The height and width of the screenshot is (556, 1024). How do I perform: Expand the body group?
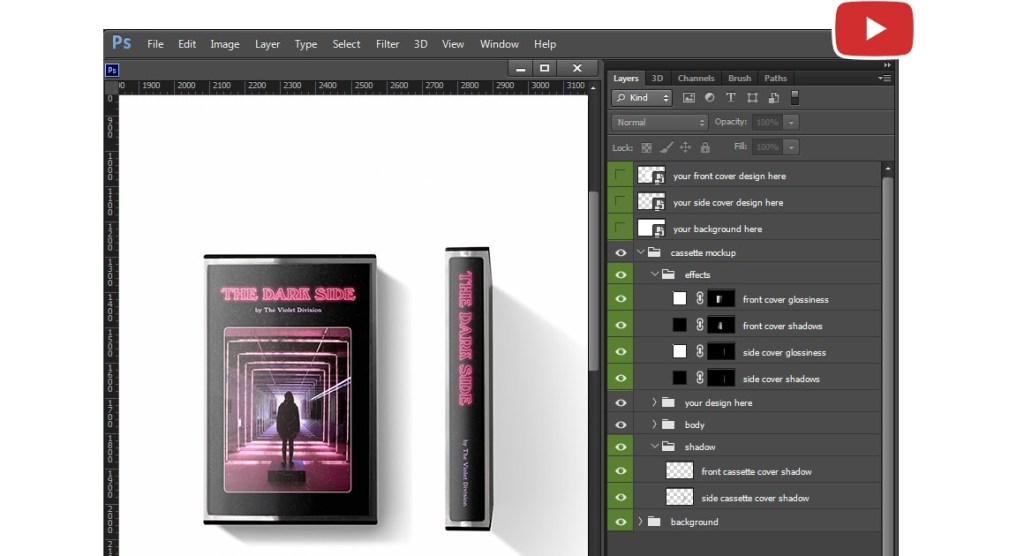click(x=654, y=425)
